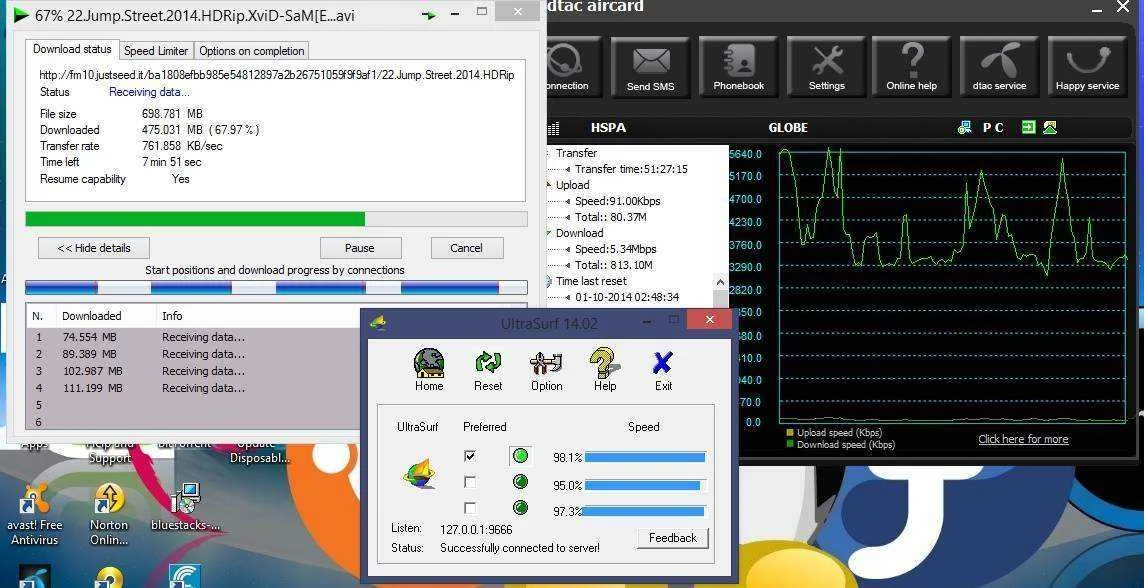Open Norton Online desktop shortcut
1144x588 pixels.
109,515
